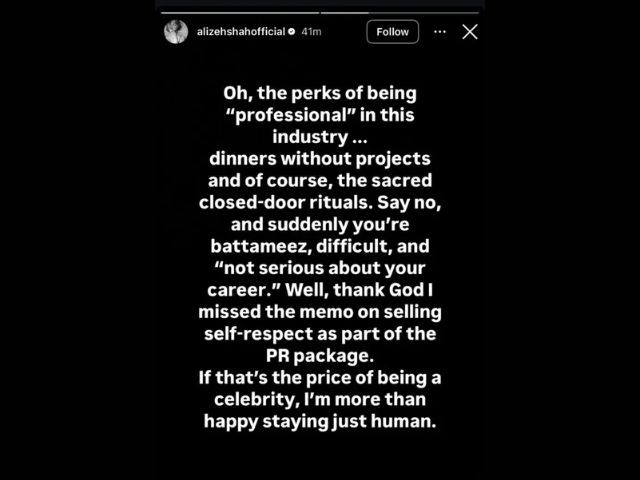Image resolution: width=640 pixels, height=480 pixels.
Task: Click the phrase 'not serious about your' in the story
Action: (x=320, y=269)
